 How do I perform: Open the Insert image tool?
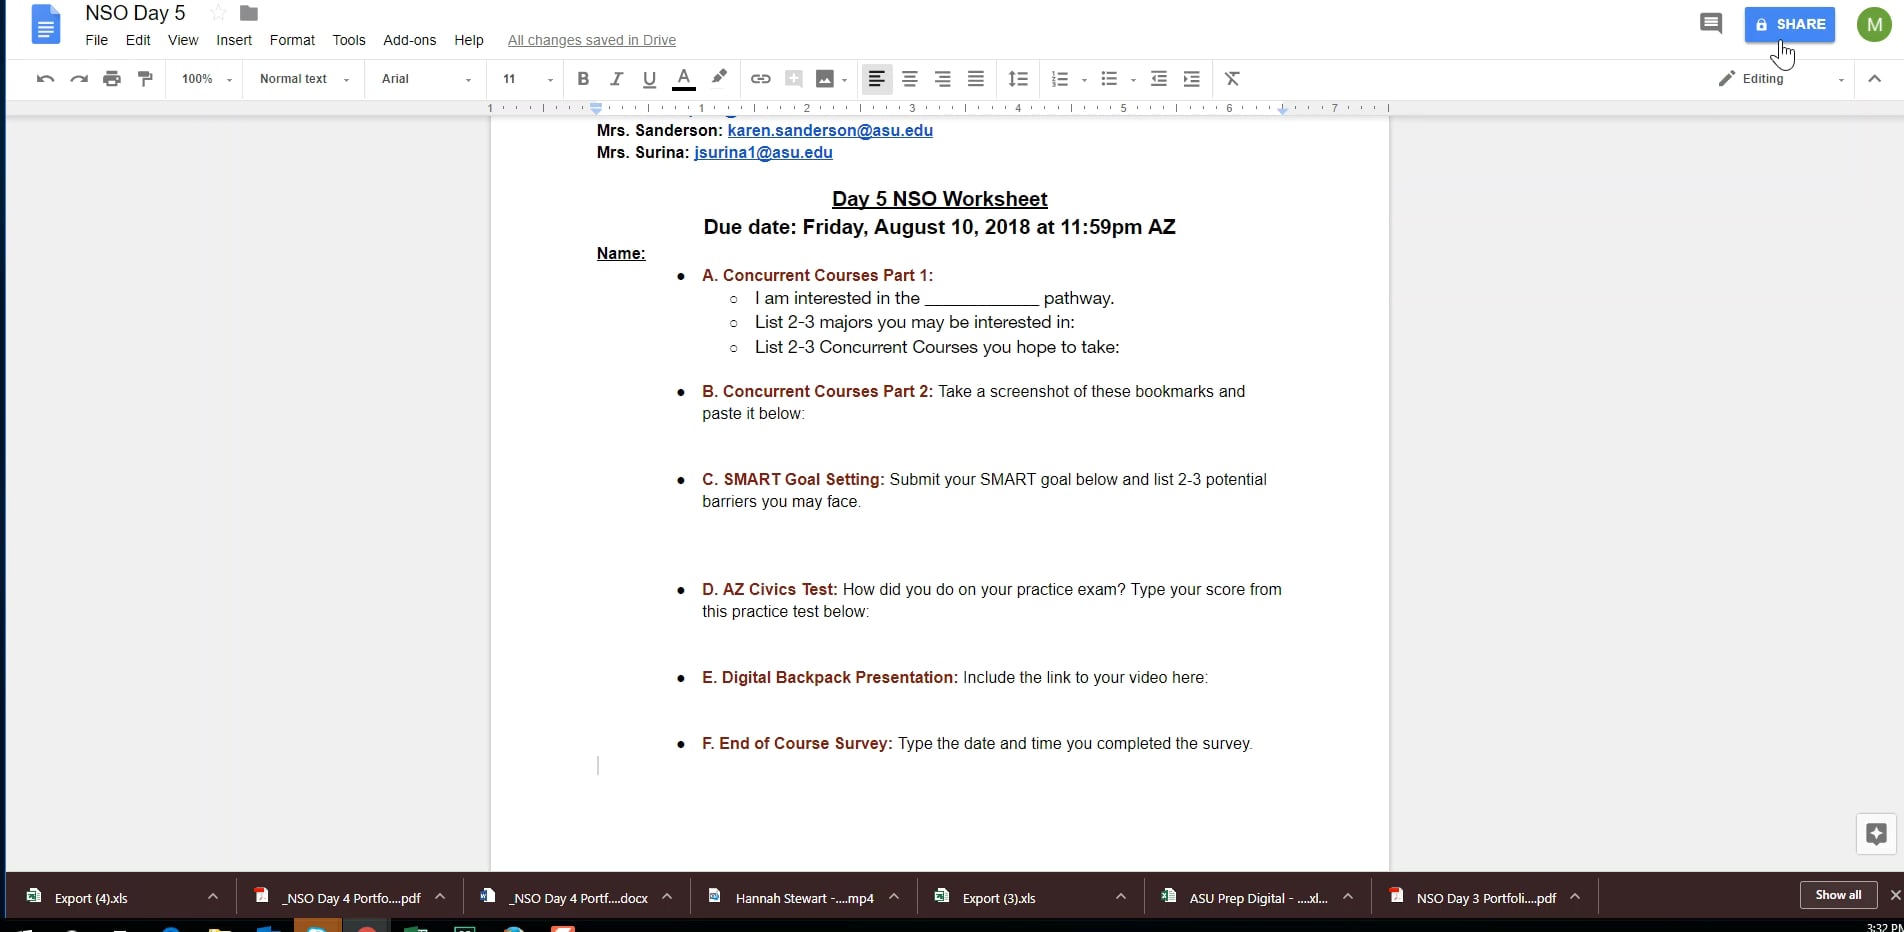[825, 79]
